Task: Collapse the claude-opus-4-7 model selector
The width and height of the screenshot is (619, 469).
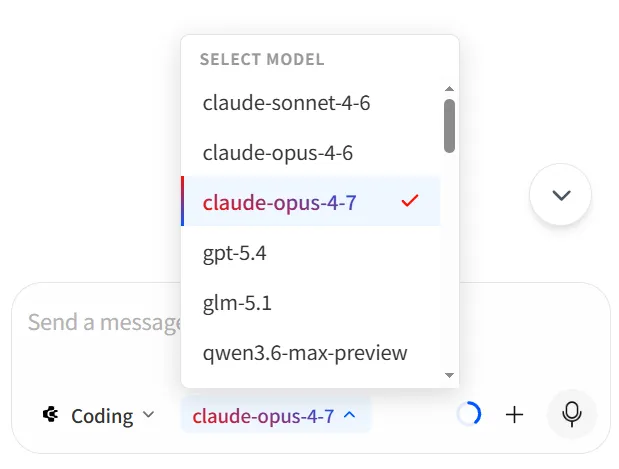Action: point(263,415)
